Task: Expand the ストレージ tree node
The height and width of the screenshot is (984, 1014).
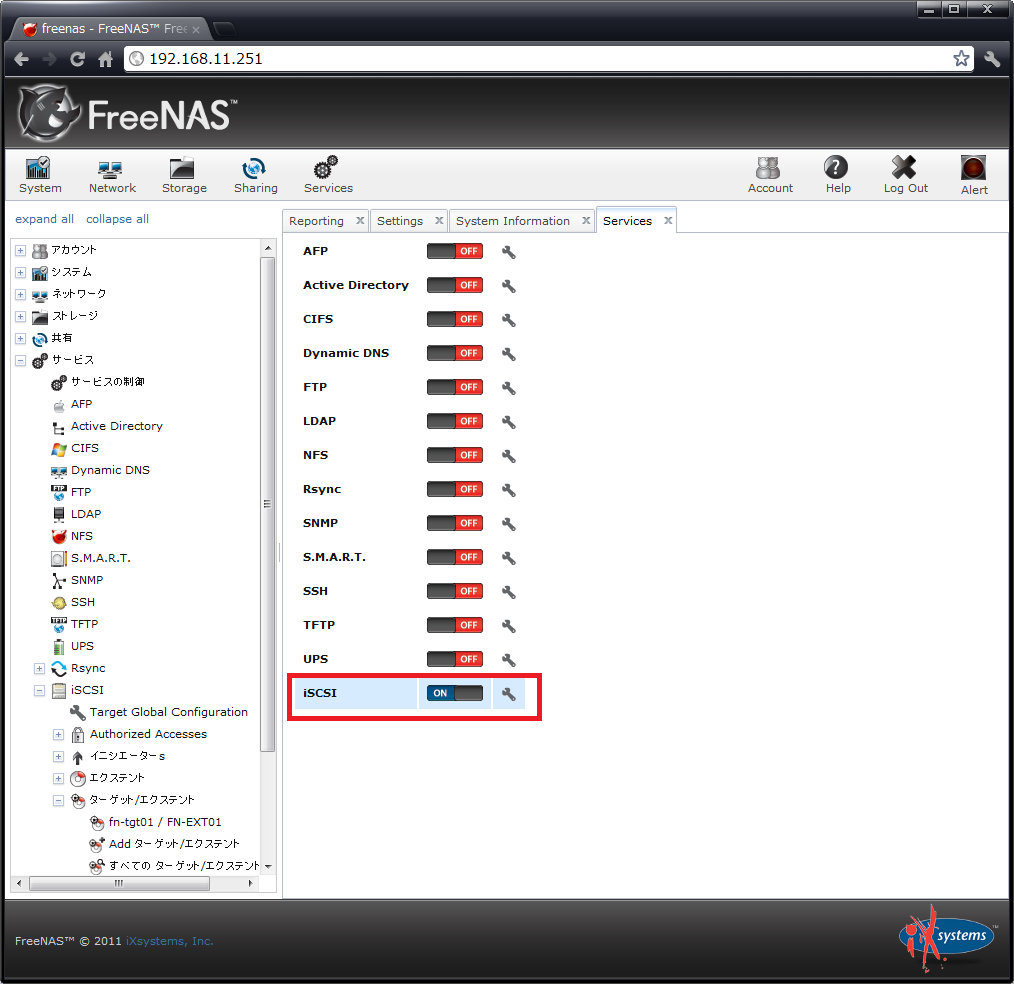Action: pyautogui.click(x=21, y=316)
